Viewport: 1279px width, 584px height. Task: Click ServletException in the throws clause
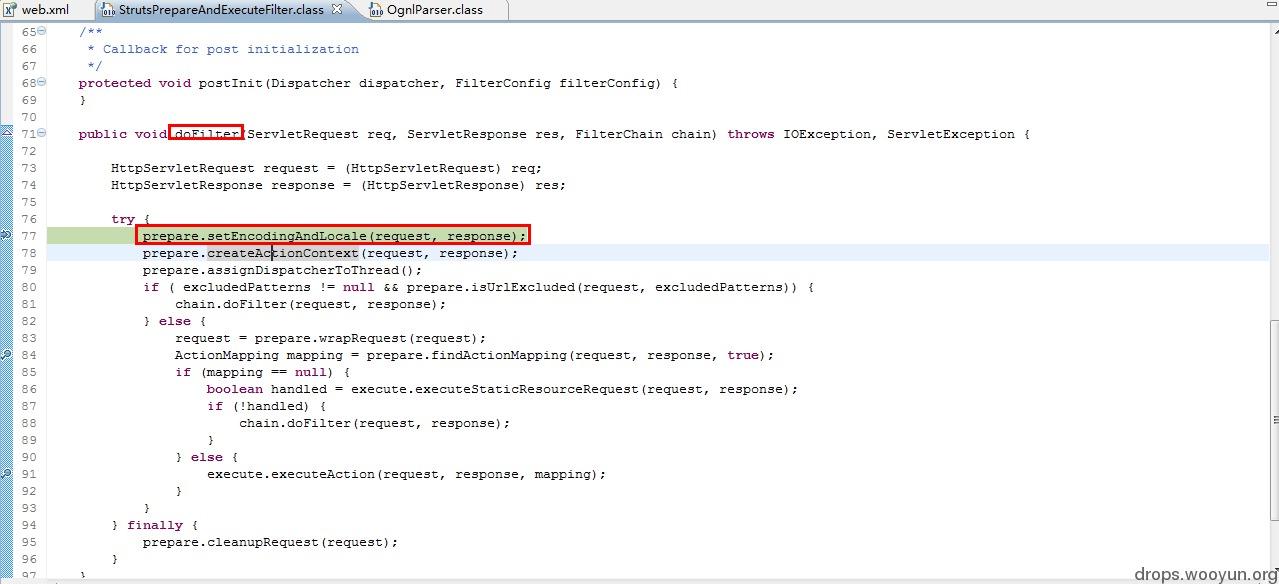(950, 134)
